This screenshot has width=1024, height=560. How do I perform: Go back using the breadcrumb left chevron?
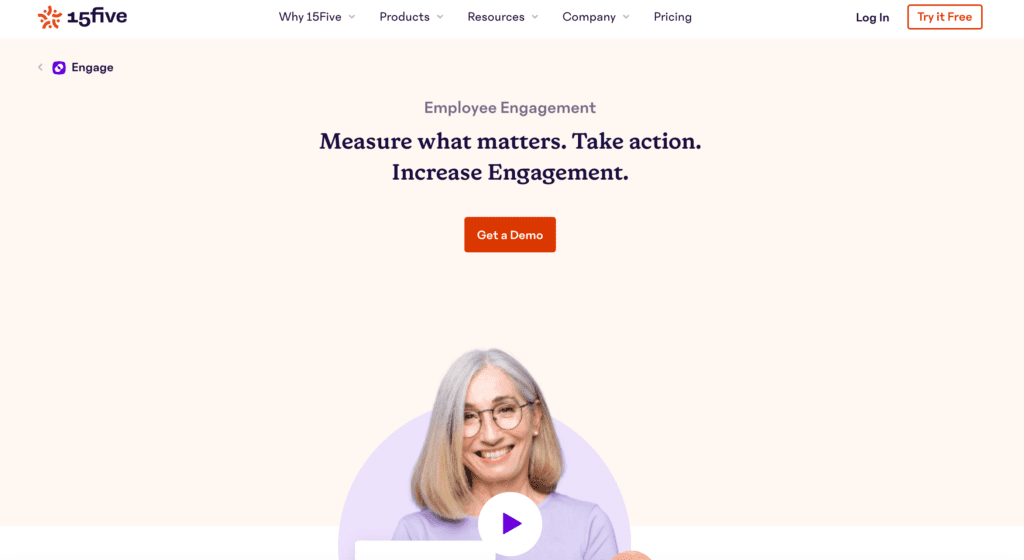click(x=40, y=67)
